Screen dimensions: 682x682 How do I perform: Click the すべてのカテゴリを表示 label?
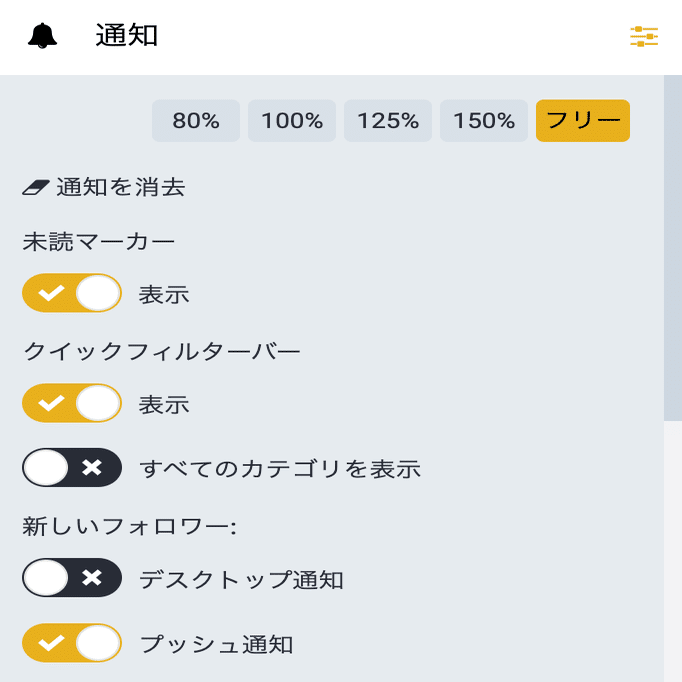click(279, 468)
